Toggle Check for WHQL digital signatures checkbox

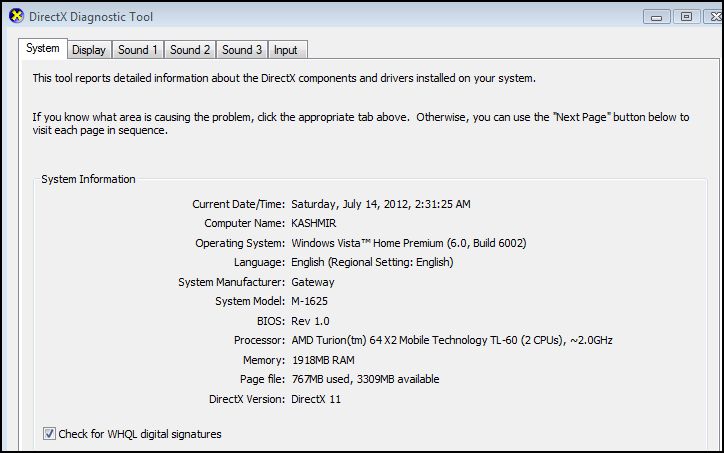coord(49,434)
